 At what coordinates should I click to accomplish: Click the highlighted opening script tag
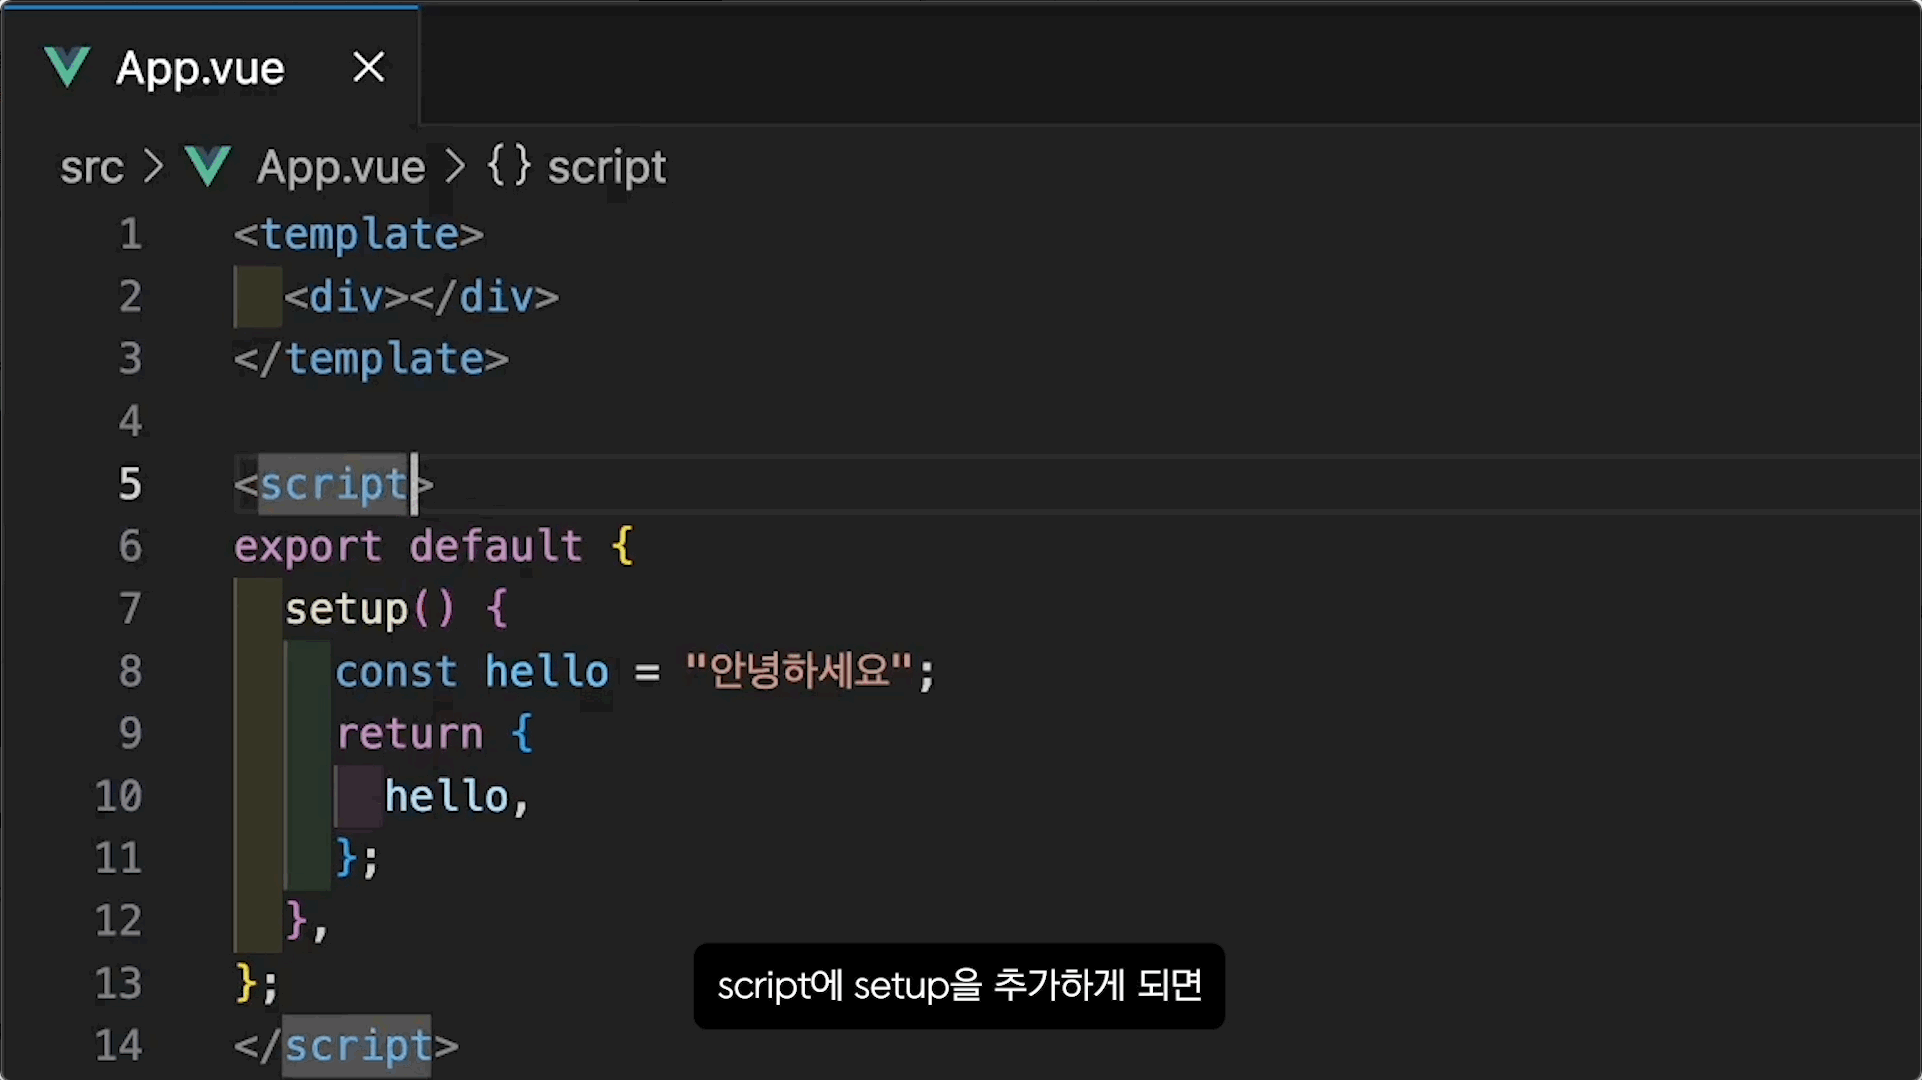pos(333,485)
